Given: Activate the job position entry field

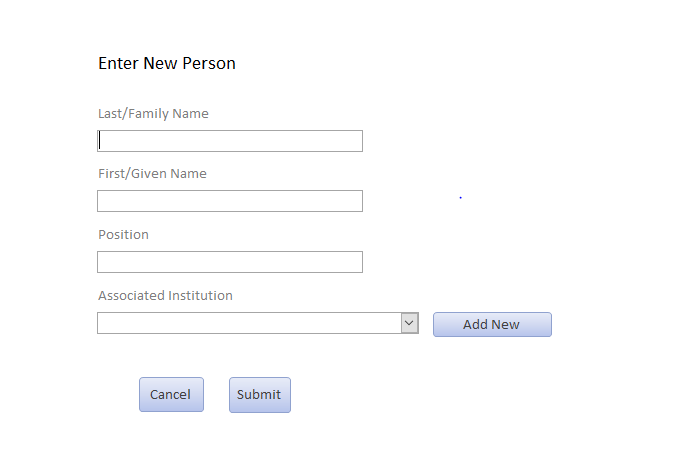Looking at the screenshot, I should [230, 262].
